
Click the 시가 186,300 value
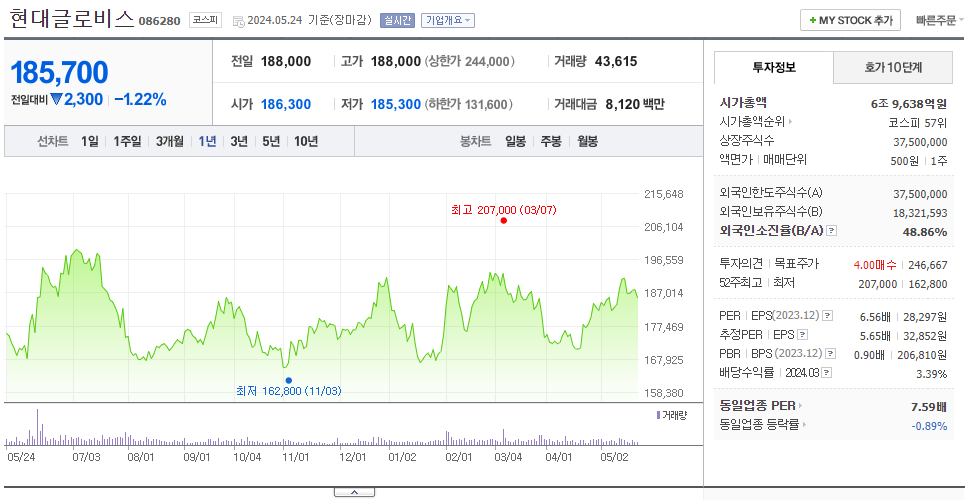pyautogui.click(x=286, y=104)
